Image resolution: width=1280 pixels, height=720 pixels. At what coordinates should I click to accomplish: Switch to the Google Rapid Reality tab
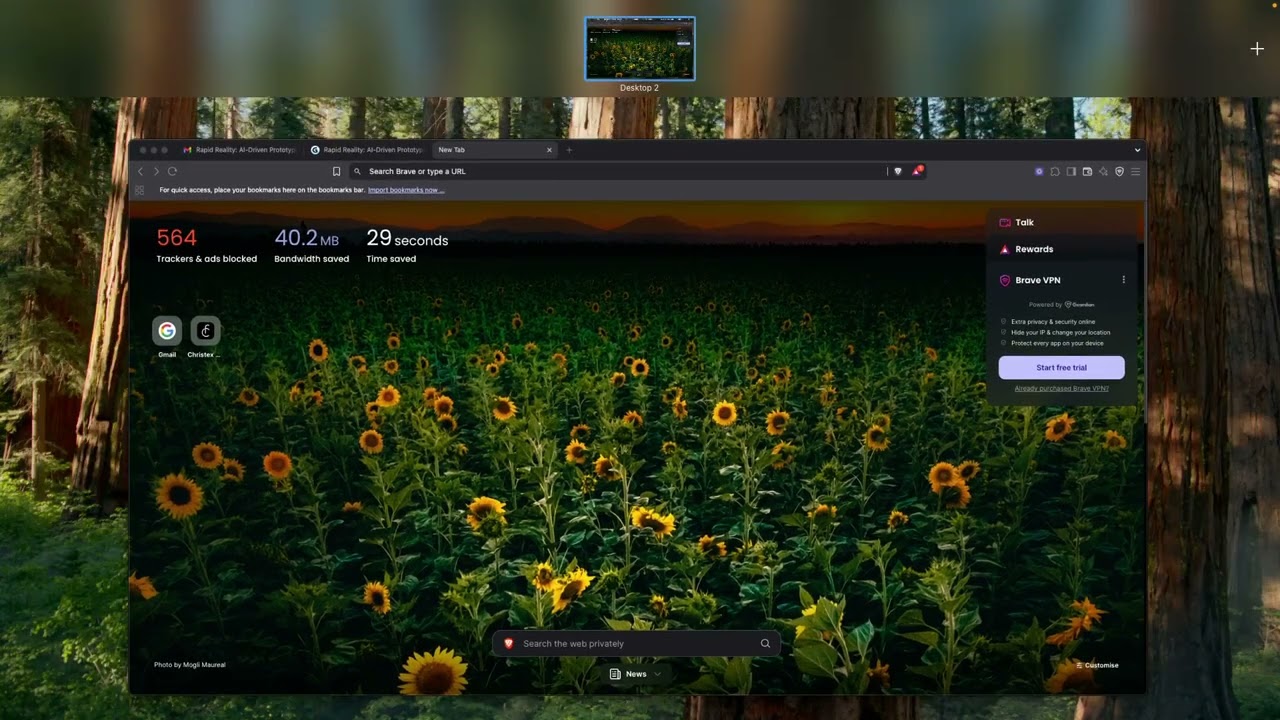(x=367, y=150)
